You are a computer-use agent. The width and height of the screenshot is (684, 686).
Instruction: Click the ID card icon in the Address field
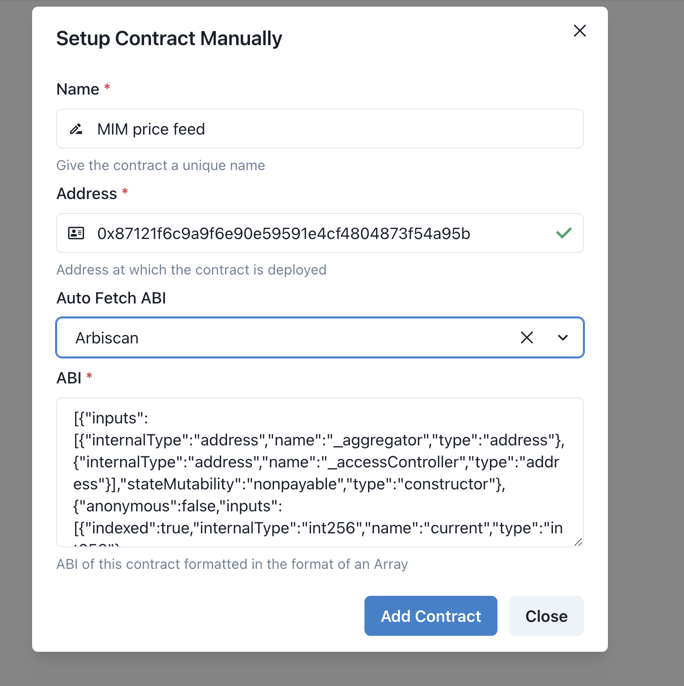[76, 233]
